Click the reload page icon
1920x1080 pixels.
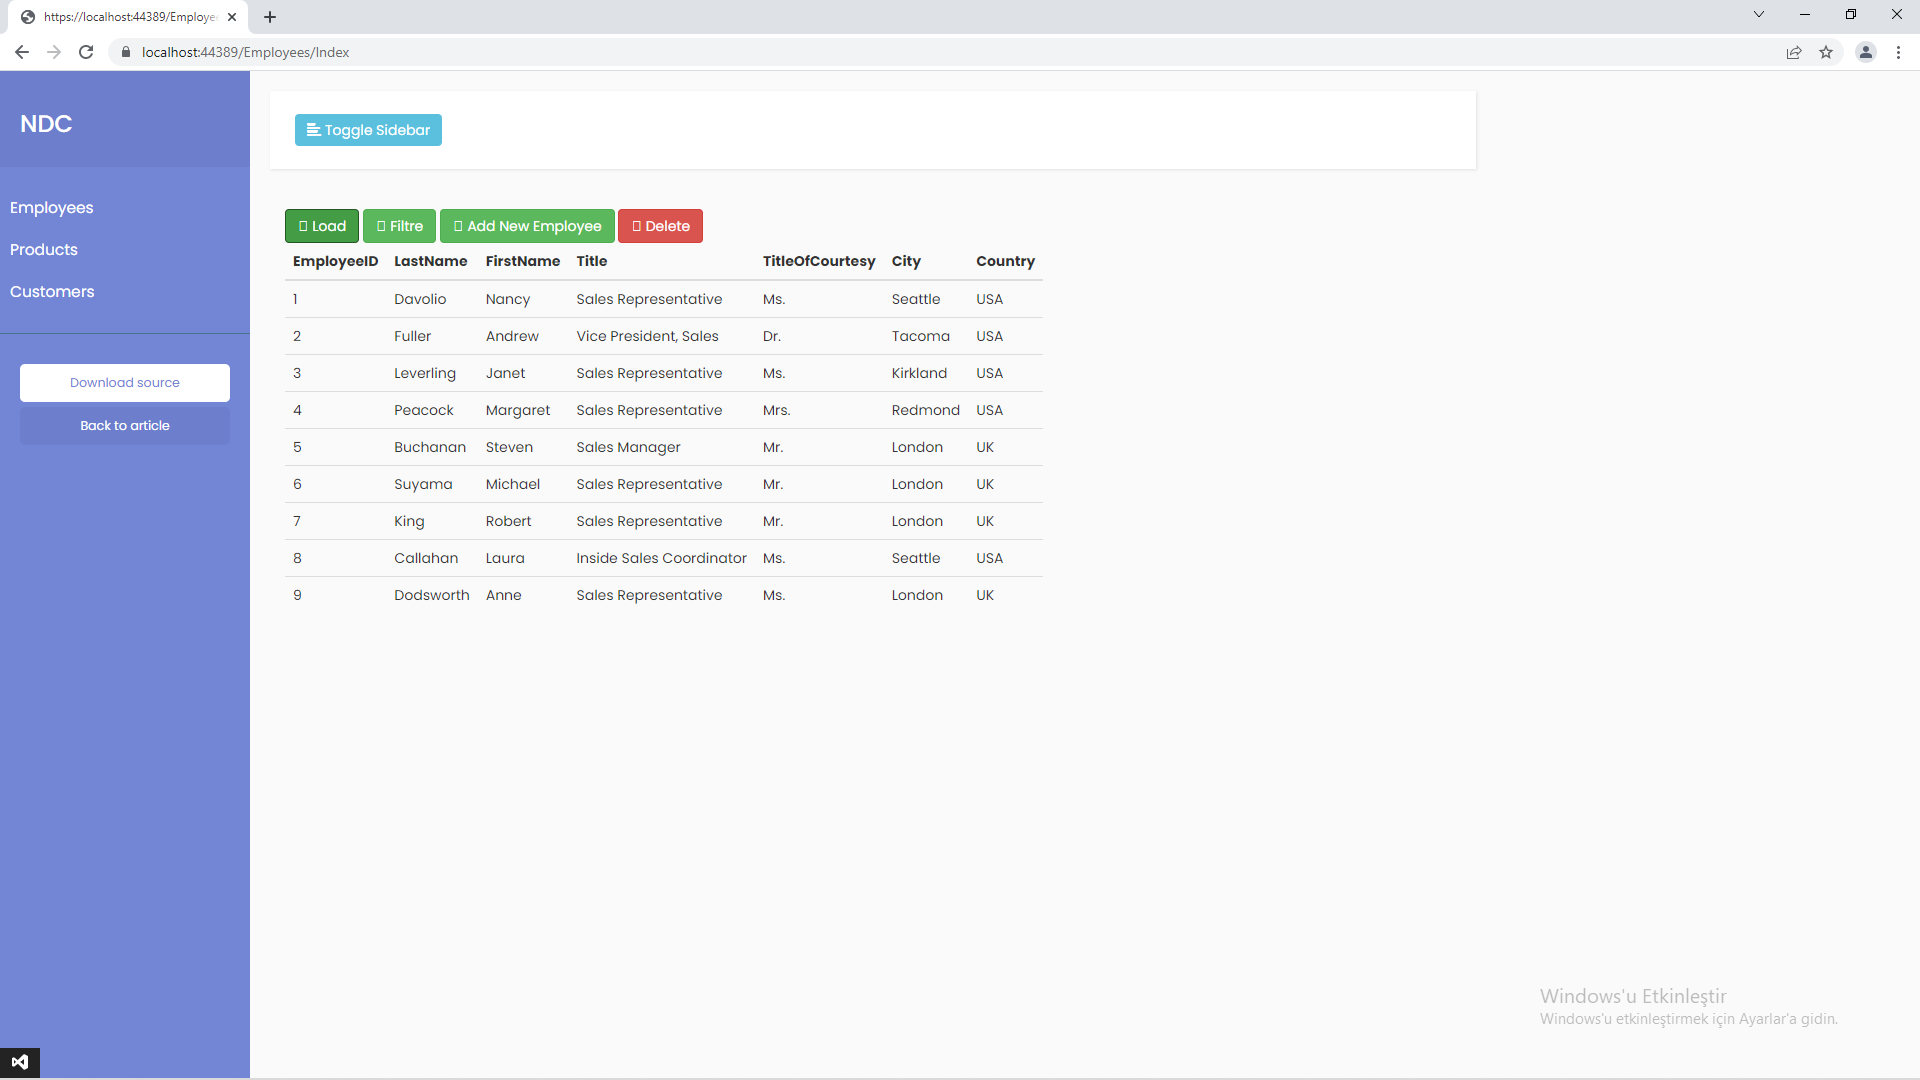click(x=86, y=52)
